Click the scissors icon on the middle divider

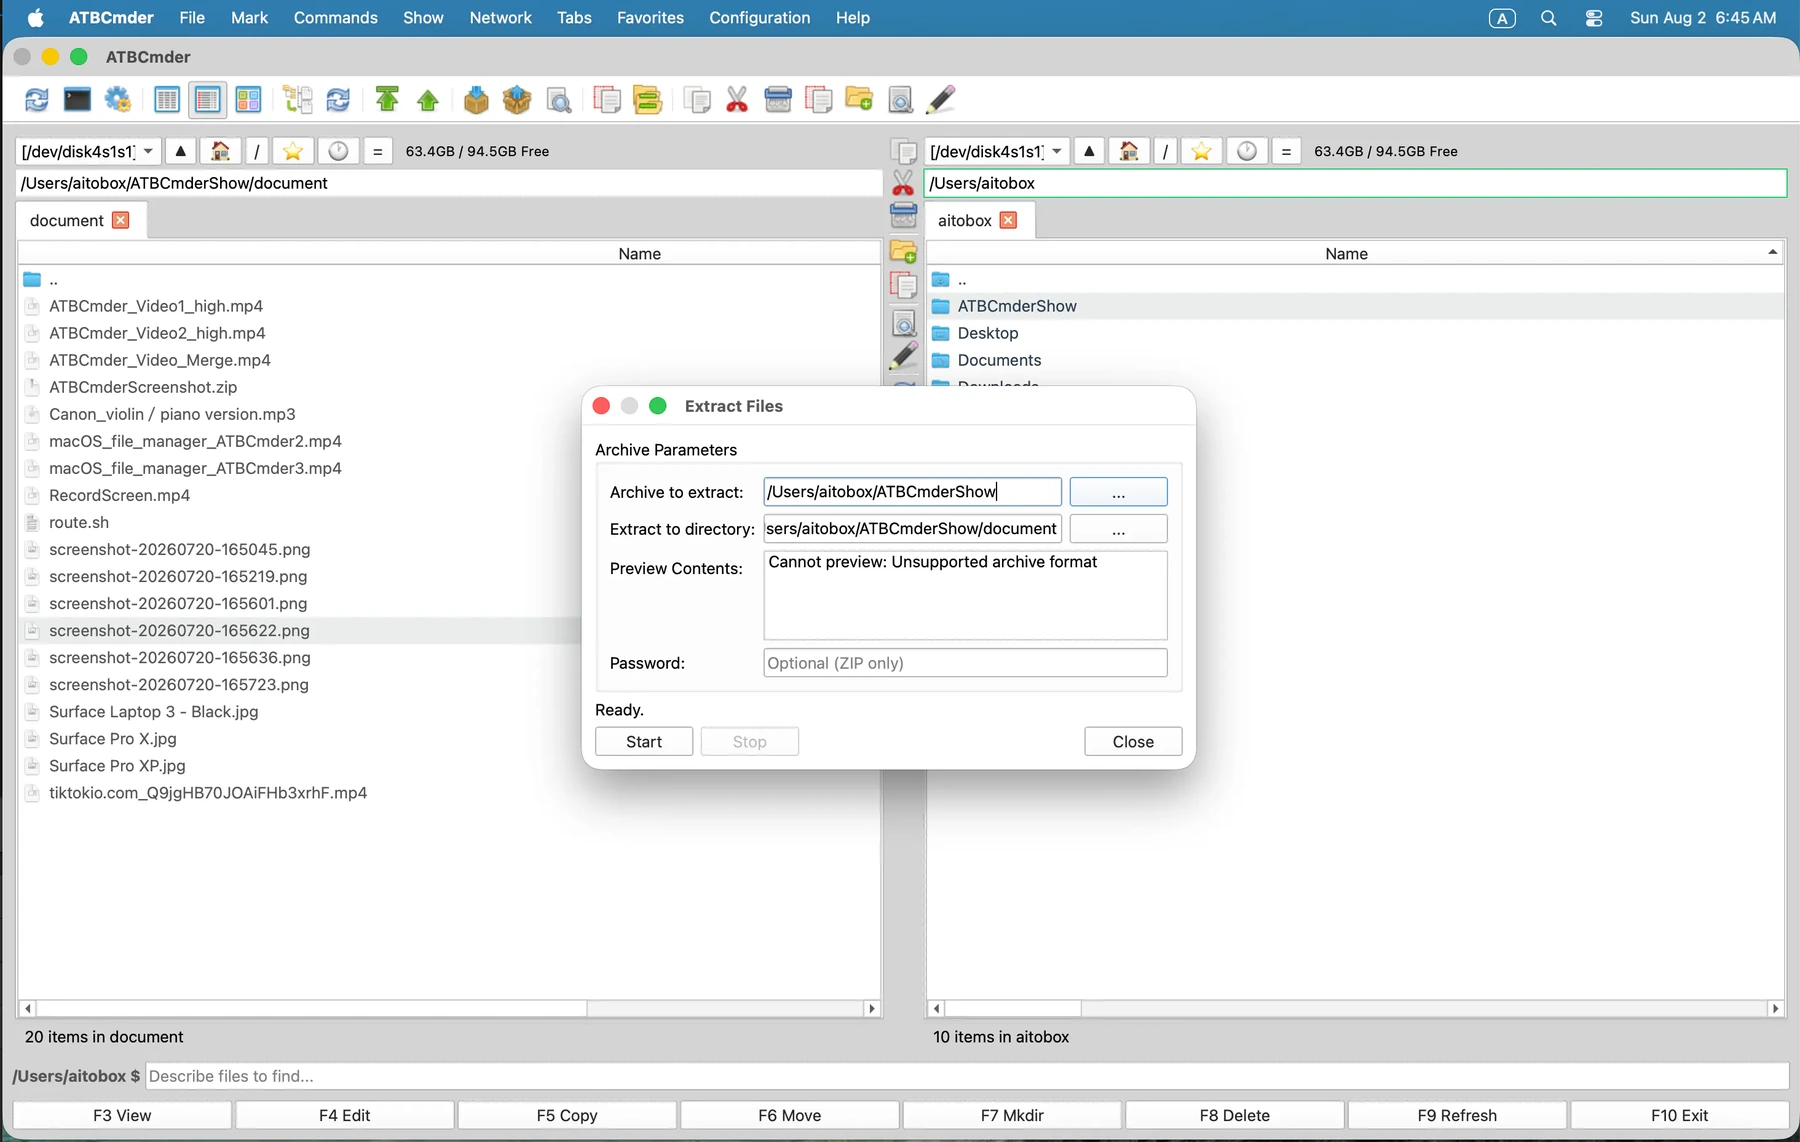903,183
